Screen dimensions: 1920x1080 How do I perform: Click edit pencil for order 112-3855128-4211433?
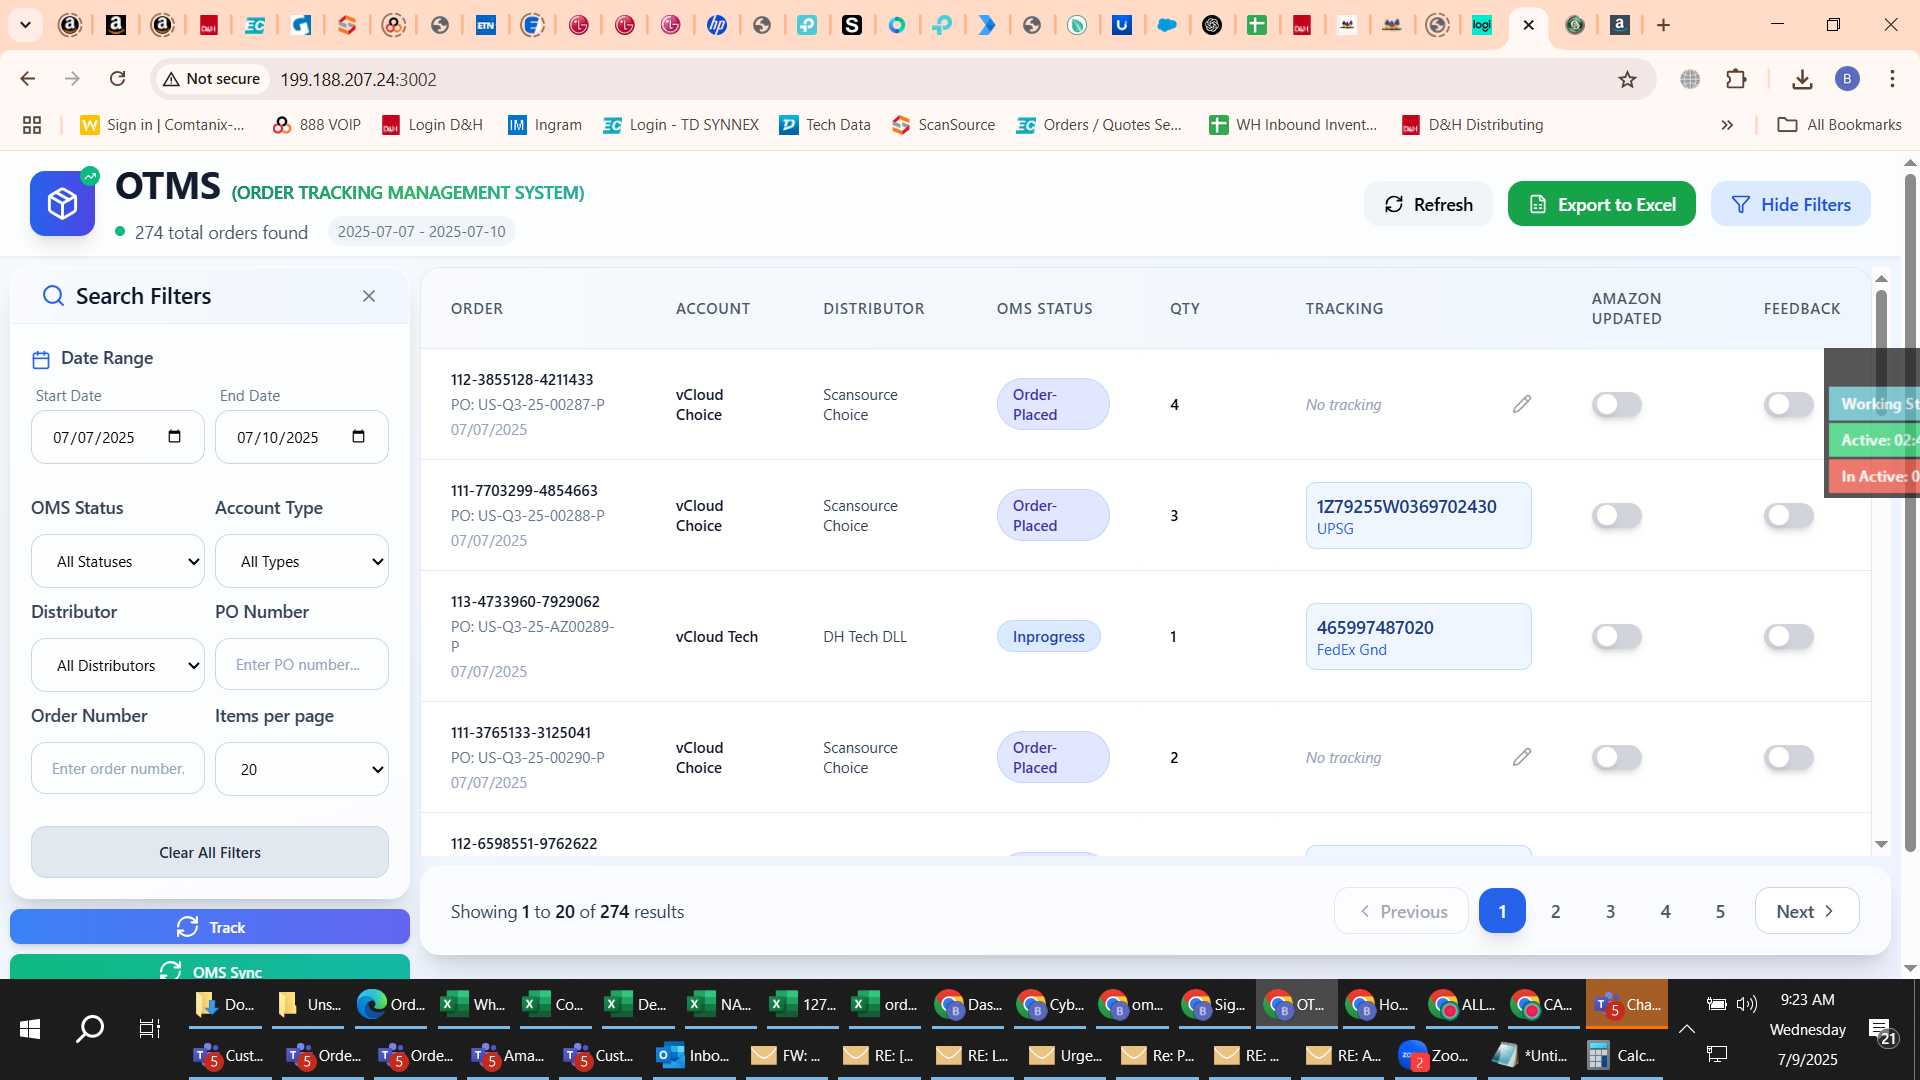[1521, 404]
